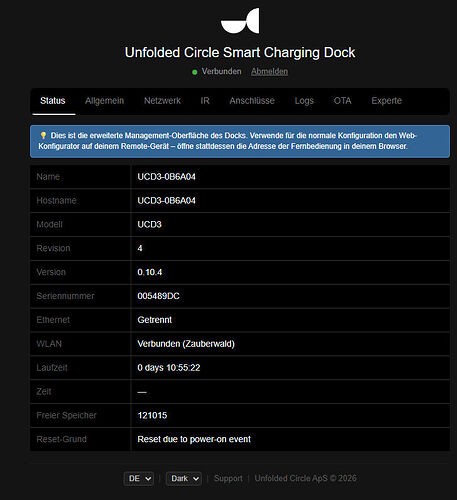Click the Freier Speicher value 121015
Screen dimensions: 457x500
pos(152,415)
